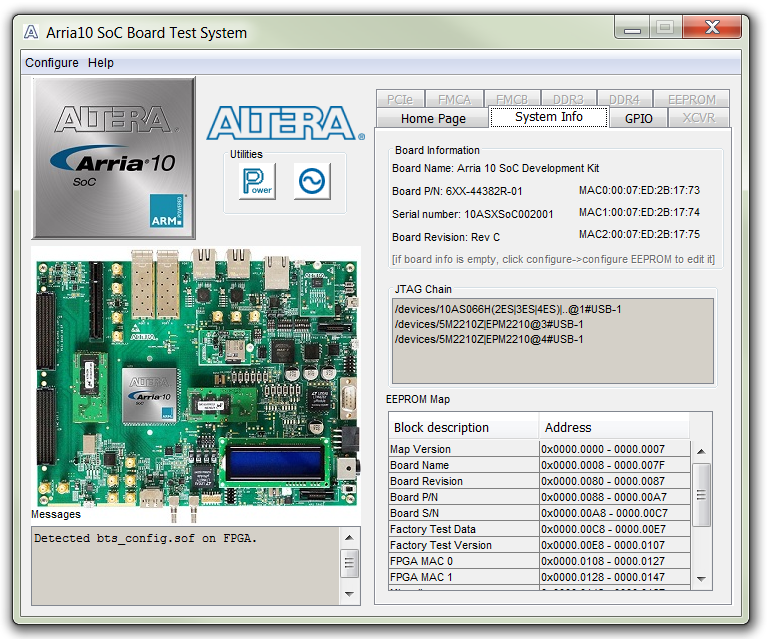
Task: Open the Configure menu
Action: [x=52, y=63]
